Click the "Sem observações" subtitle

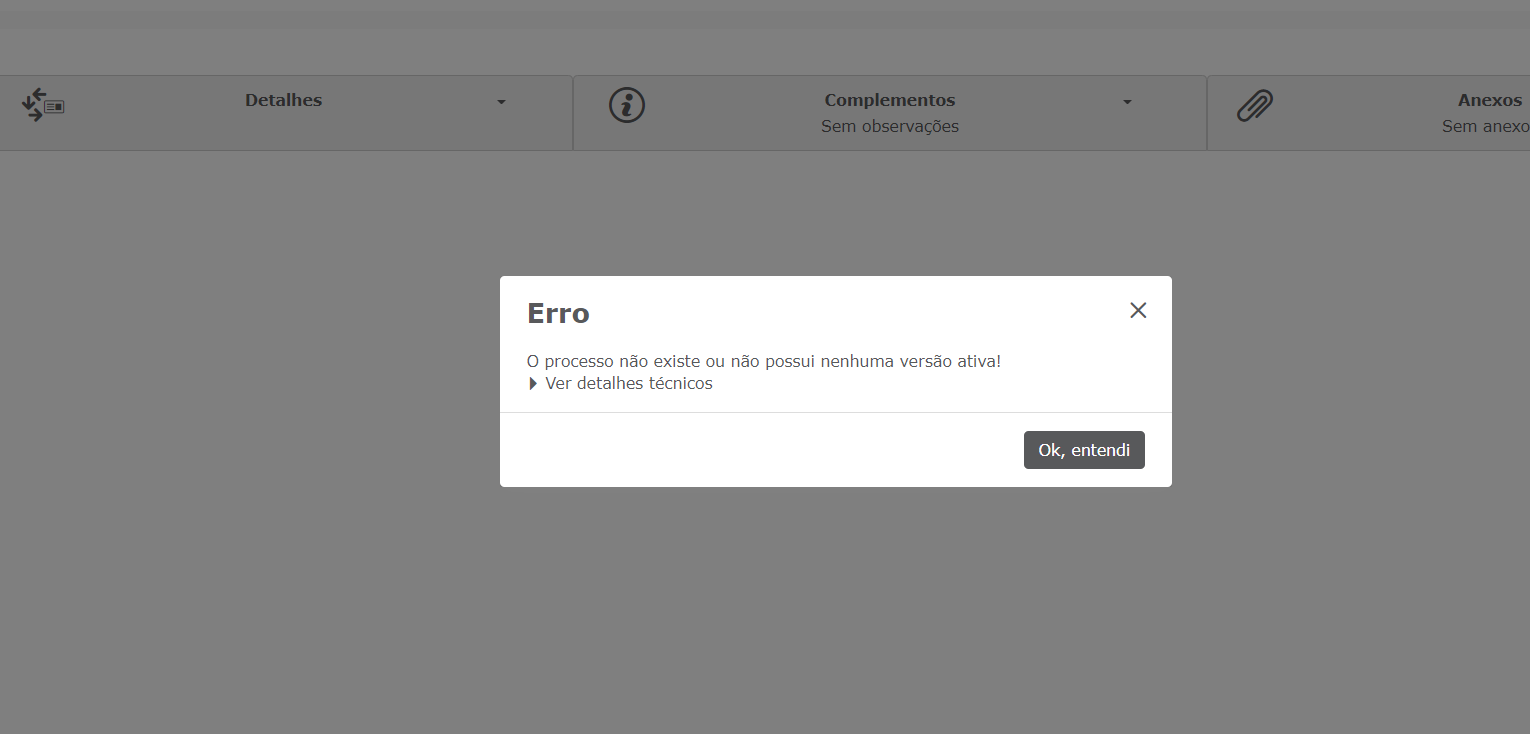[889, 127]
